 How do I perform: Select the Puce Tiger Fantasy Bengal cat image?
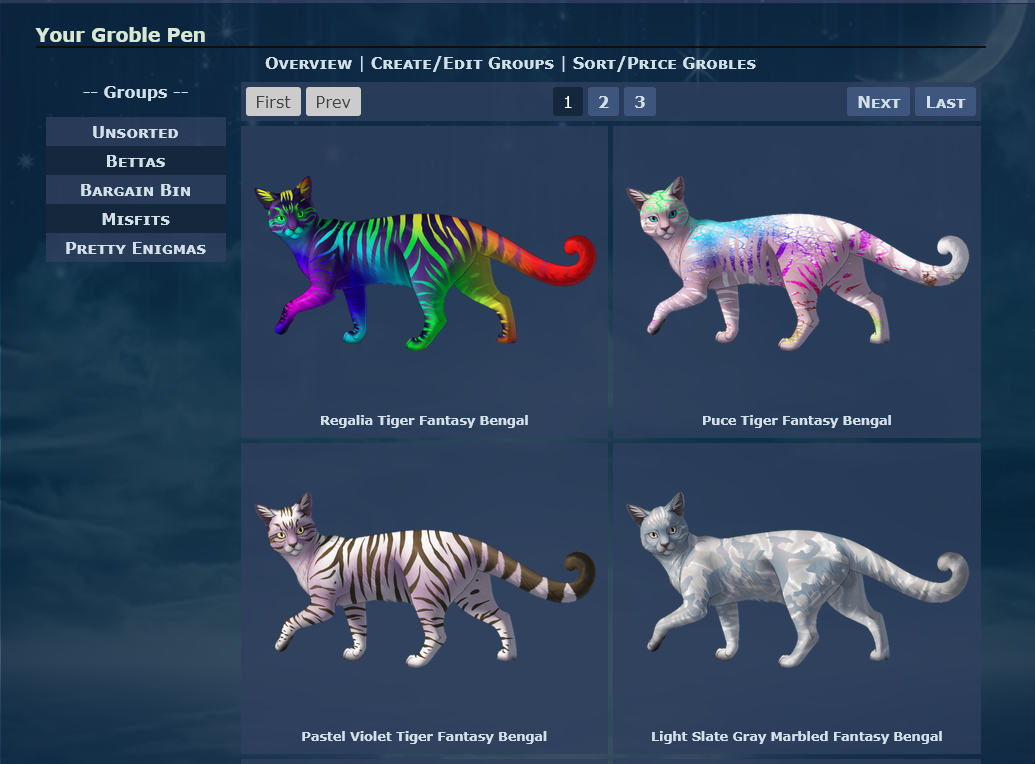[797, 264]
